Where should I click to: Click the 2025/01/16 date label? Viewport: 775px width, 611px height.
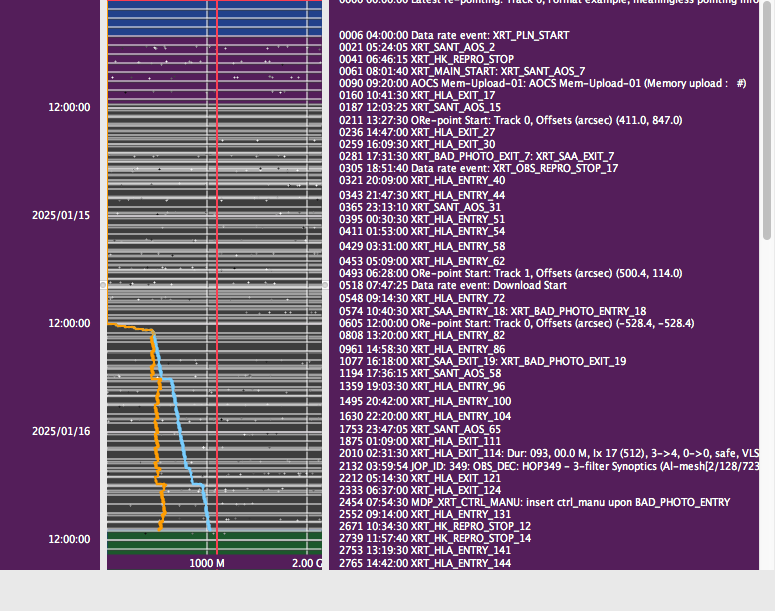[x=61, y=431]
